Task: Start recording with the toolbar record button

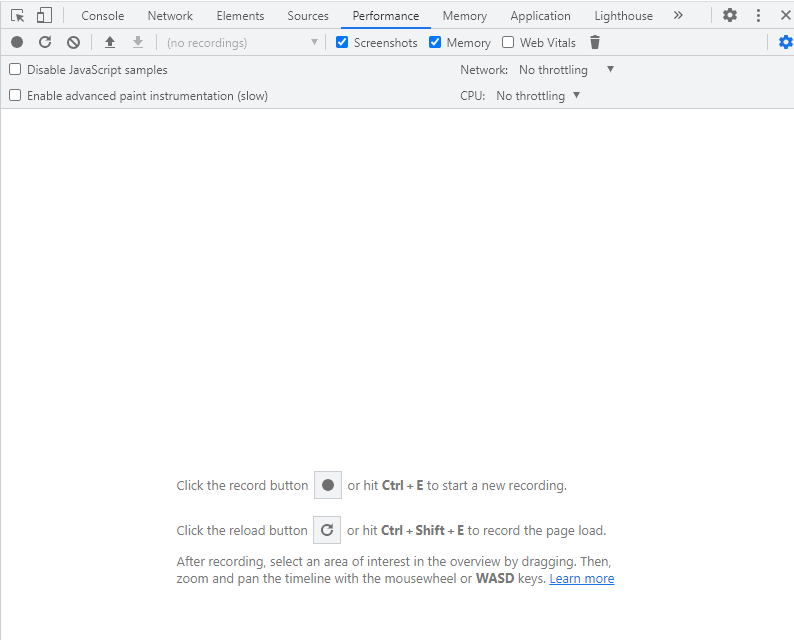Action: pos(17,42)
